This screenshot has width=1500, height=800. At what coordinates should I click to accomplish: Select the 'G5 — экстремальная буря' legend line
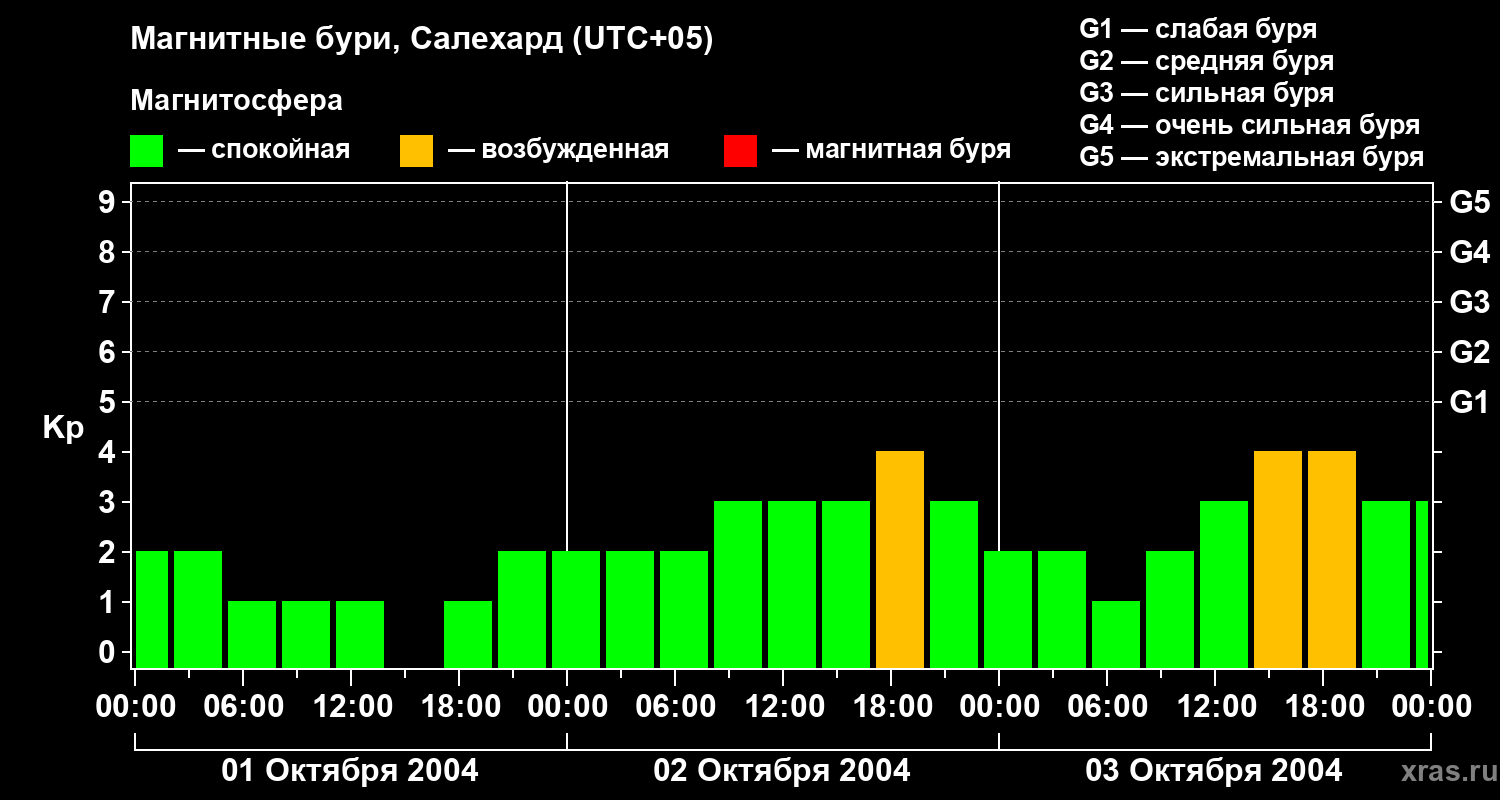click(x=1252, y=157)
